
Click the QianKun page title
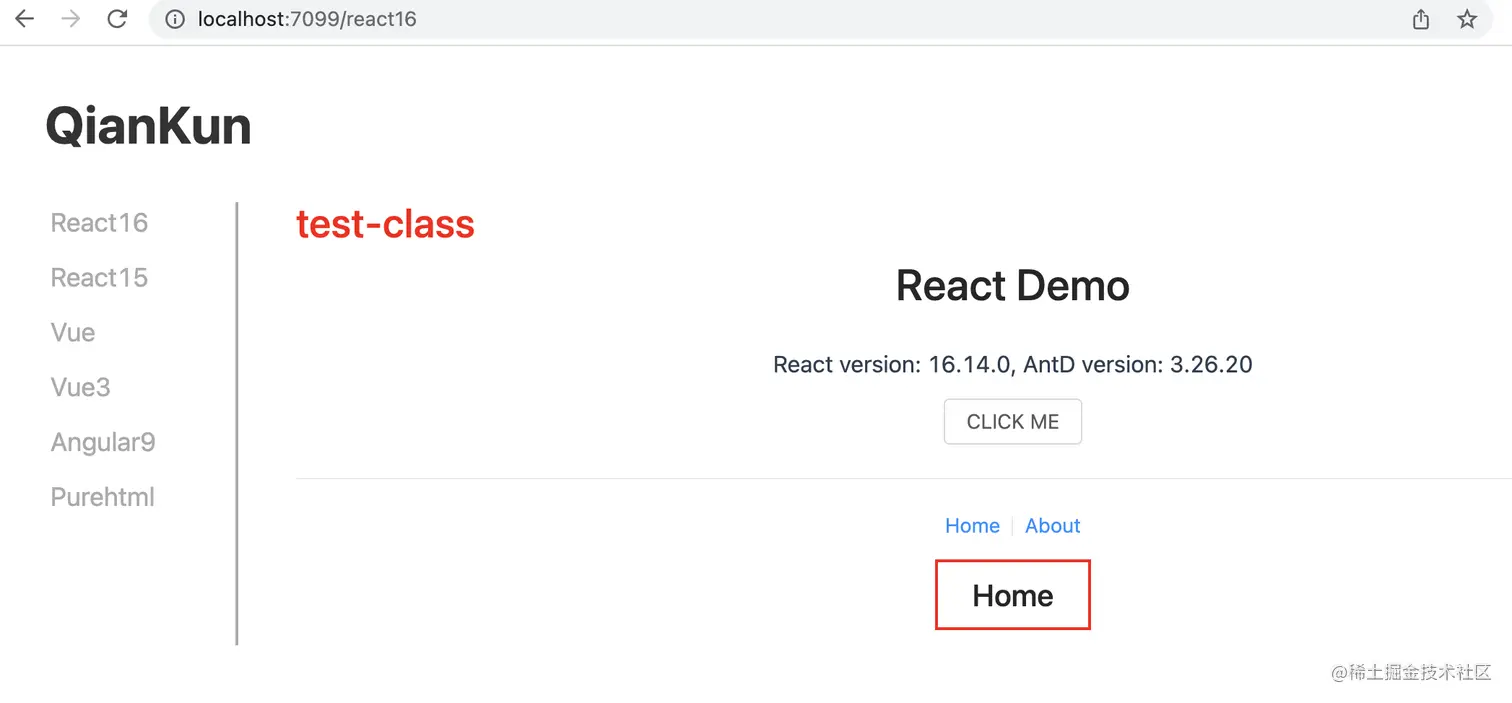[x=148, y=127]
